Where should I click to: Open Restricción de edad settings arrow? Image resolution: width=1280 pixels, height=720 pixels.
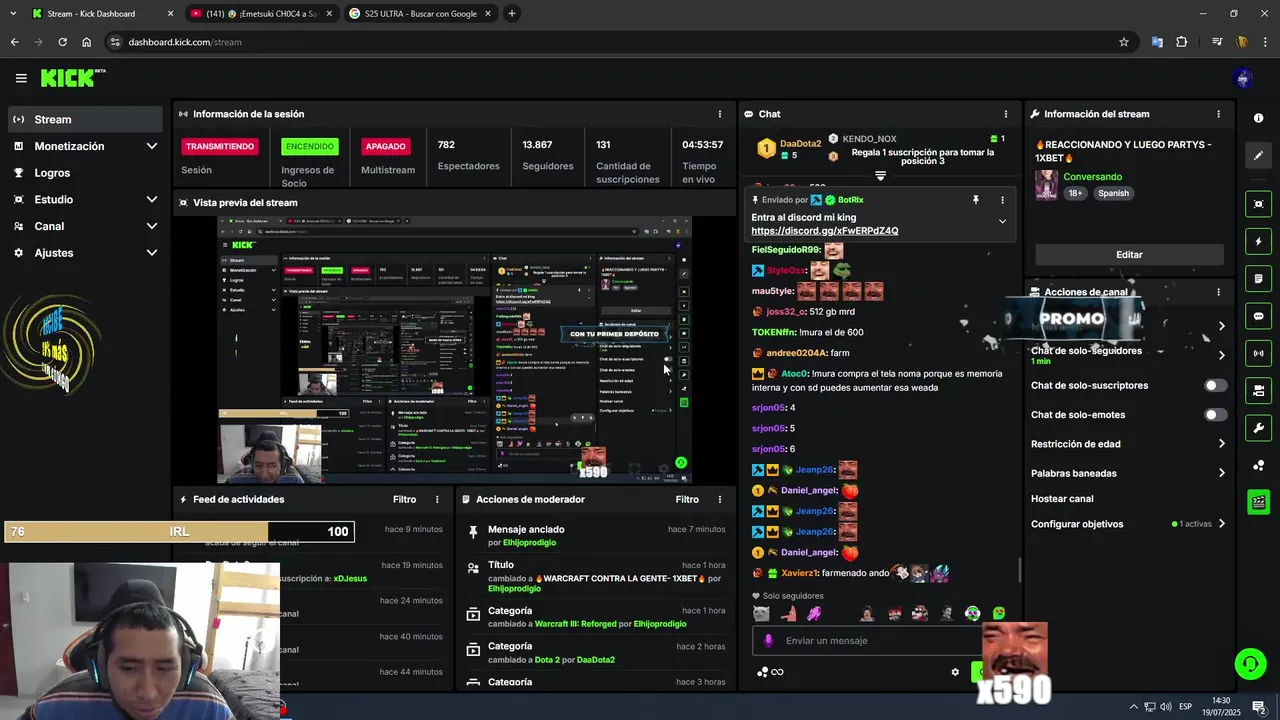pos(1221,444)
